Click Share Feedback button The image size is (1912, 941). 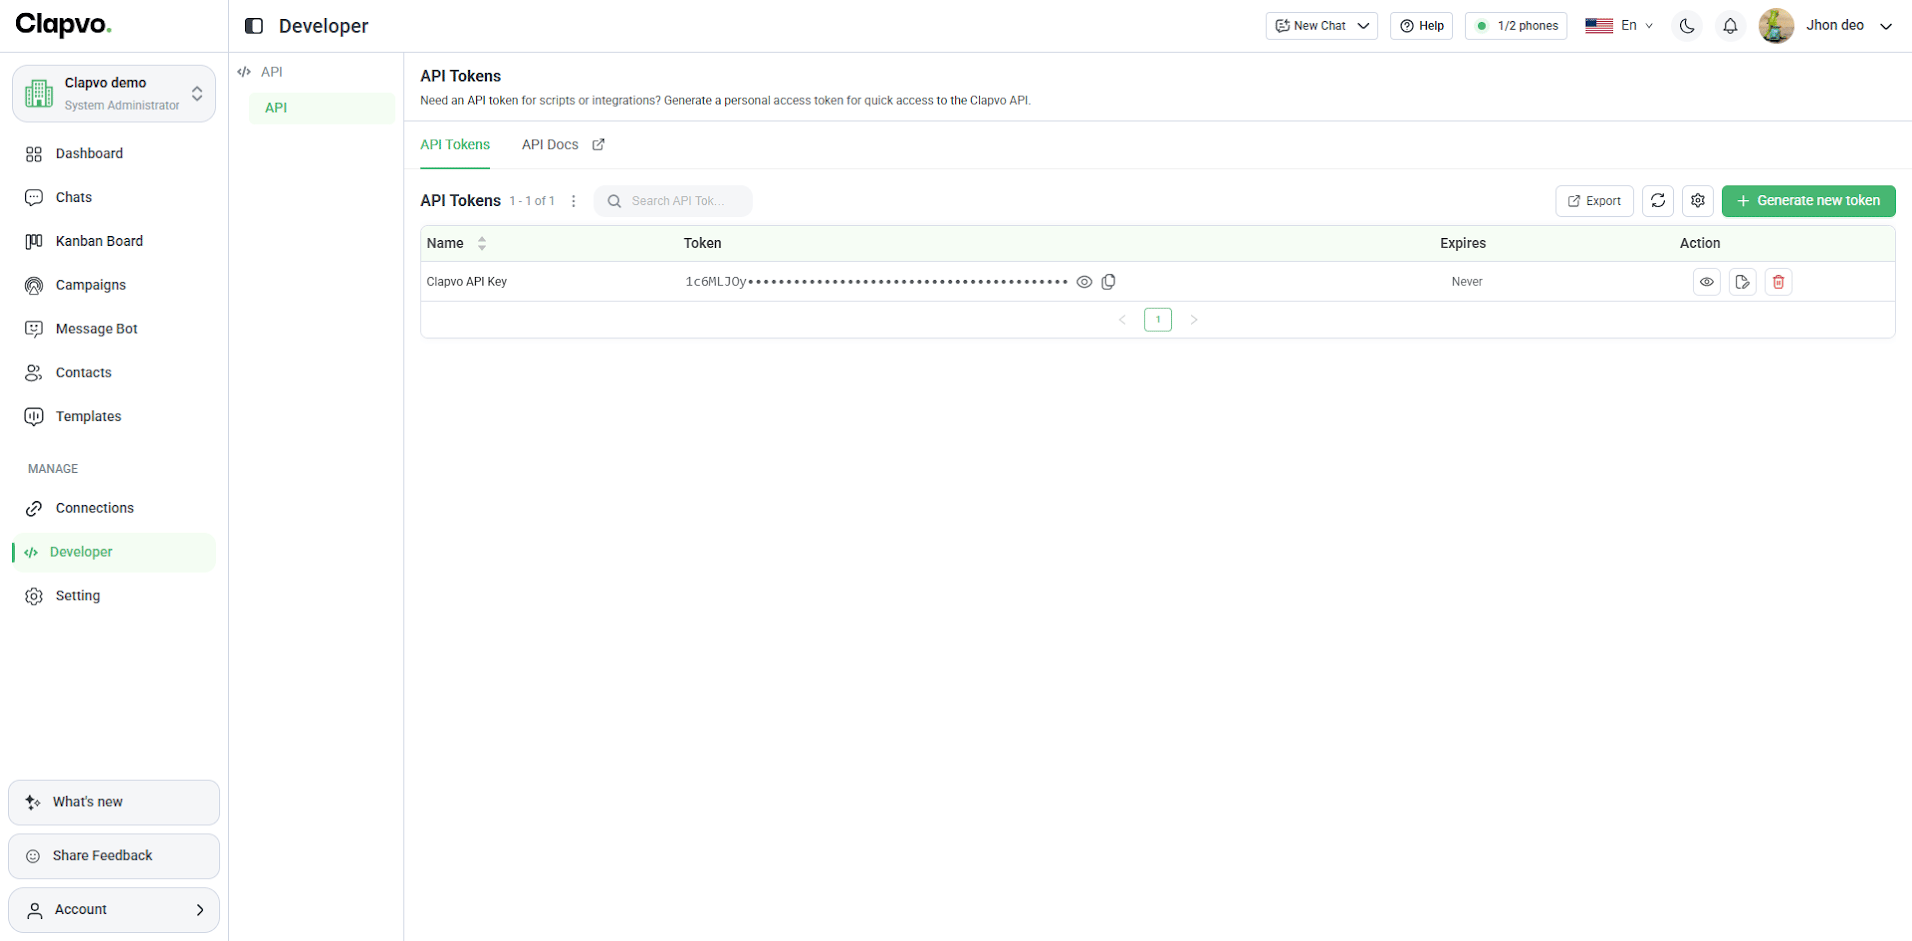coord(114,856)
